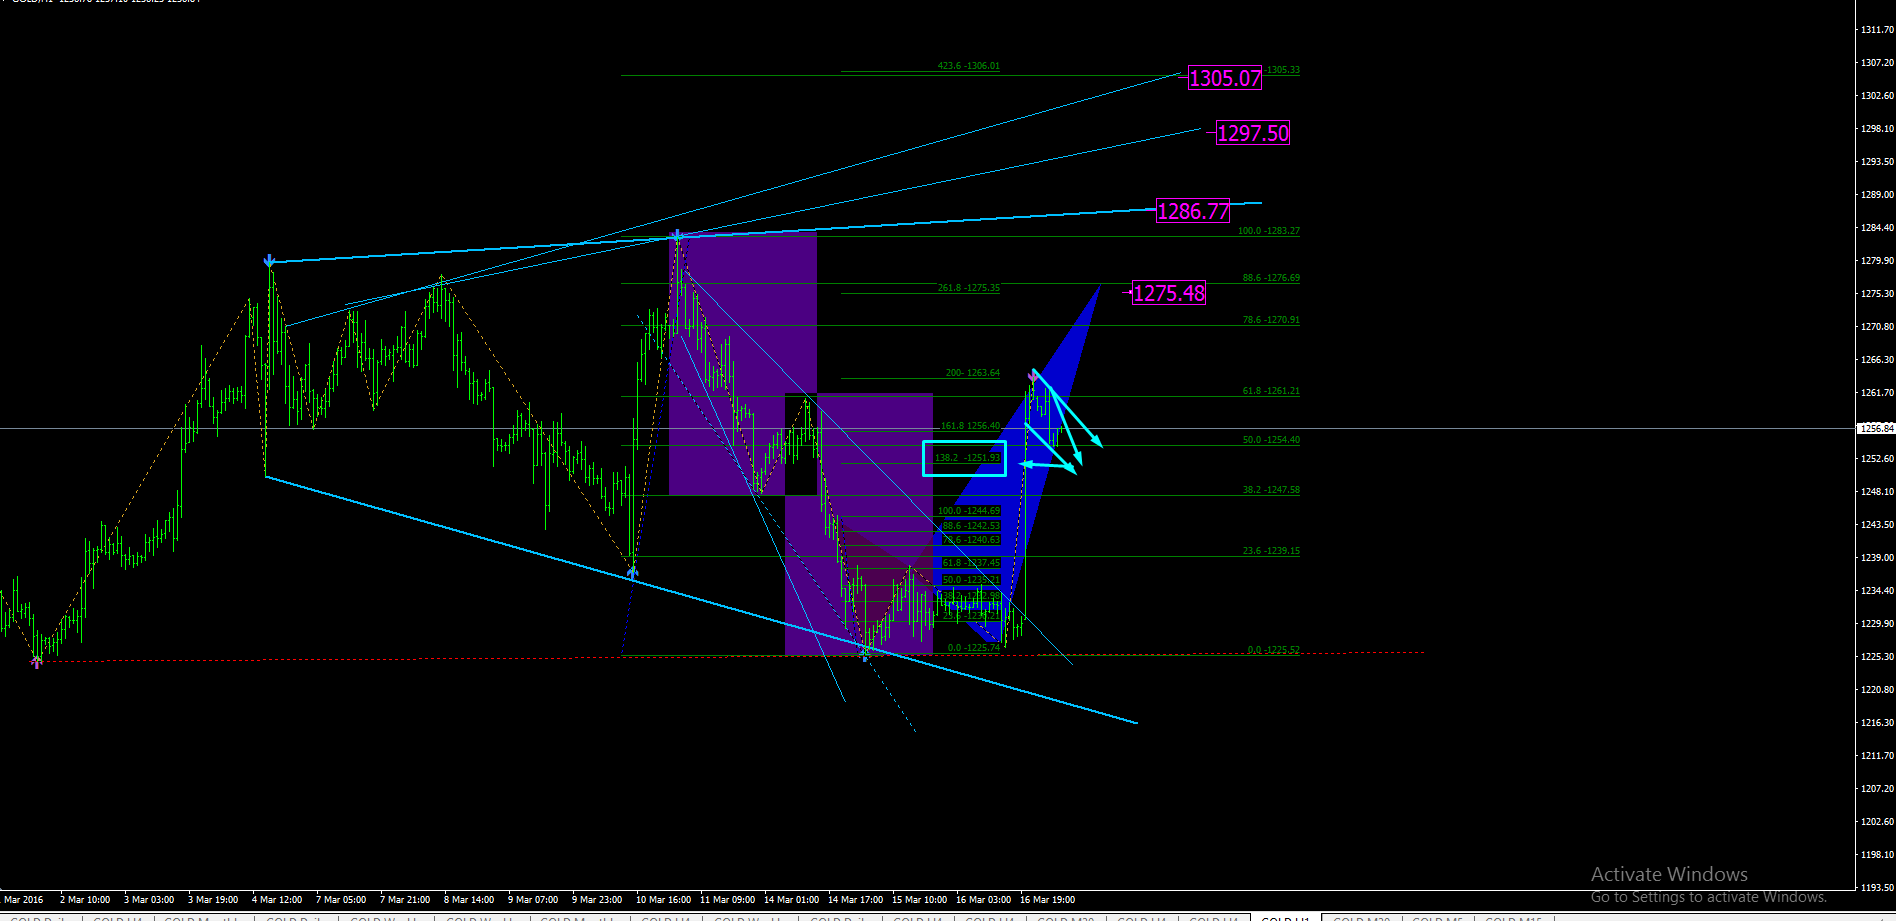1896x921 pixels.
Task: Click the retracement label 38.2 -1247.58
Action: coord(1271,490)
